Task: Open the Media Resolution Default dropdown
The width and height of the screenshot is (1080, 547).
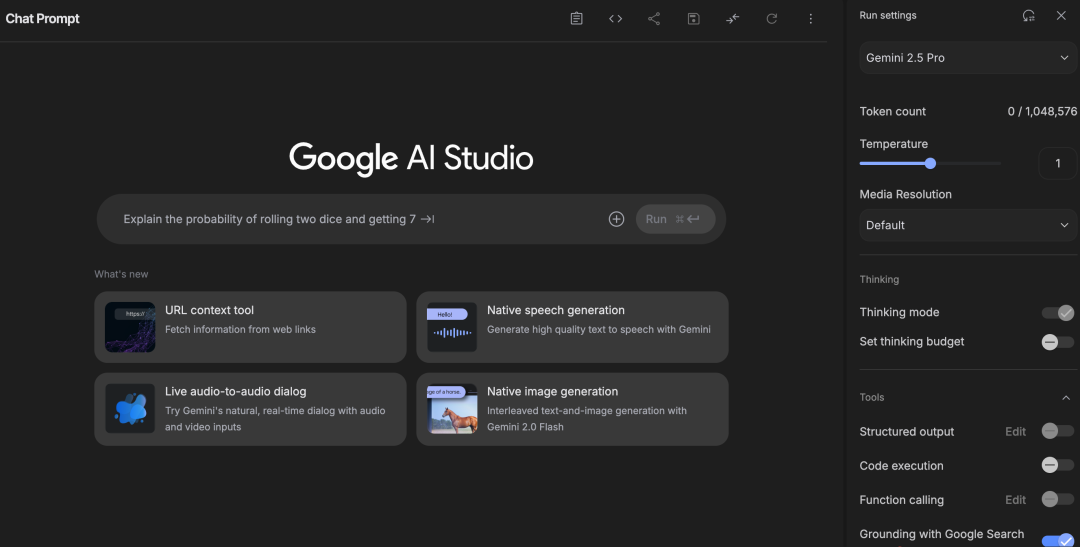Action: tap(967, 226)
